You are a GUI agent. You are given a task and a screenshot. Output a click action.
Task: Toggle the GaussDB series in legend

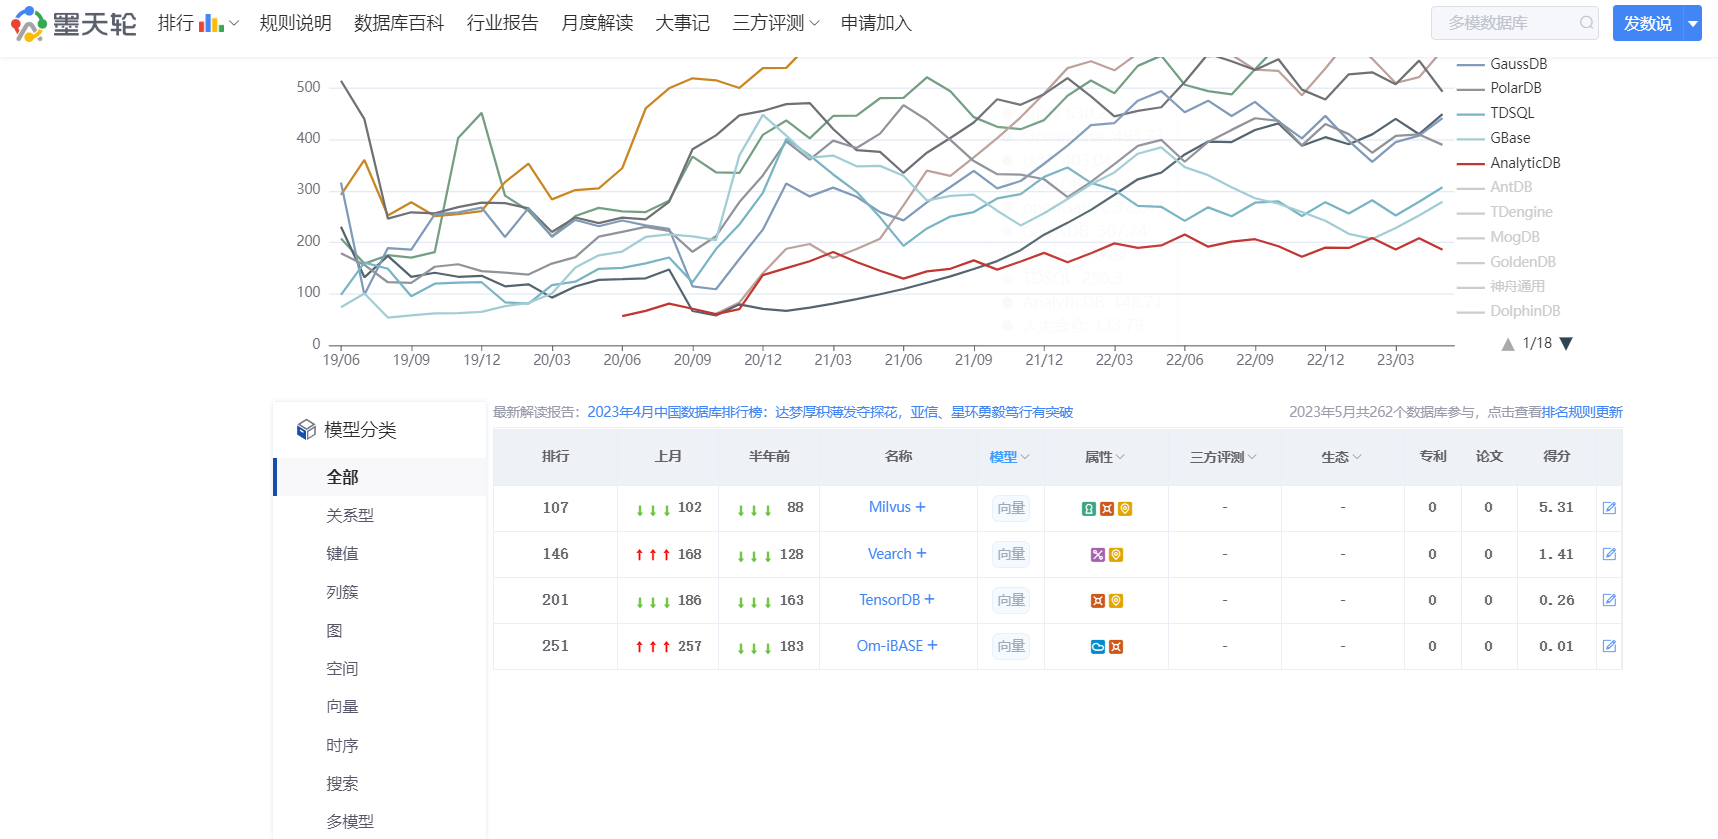1502,64
